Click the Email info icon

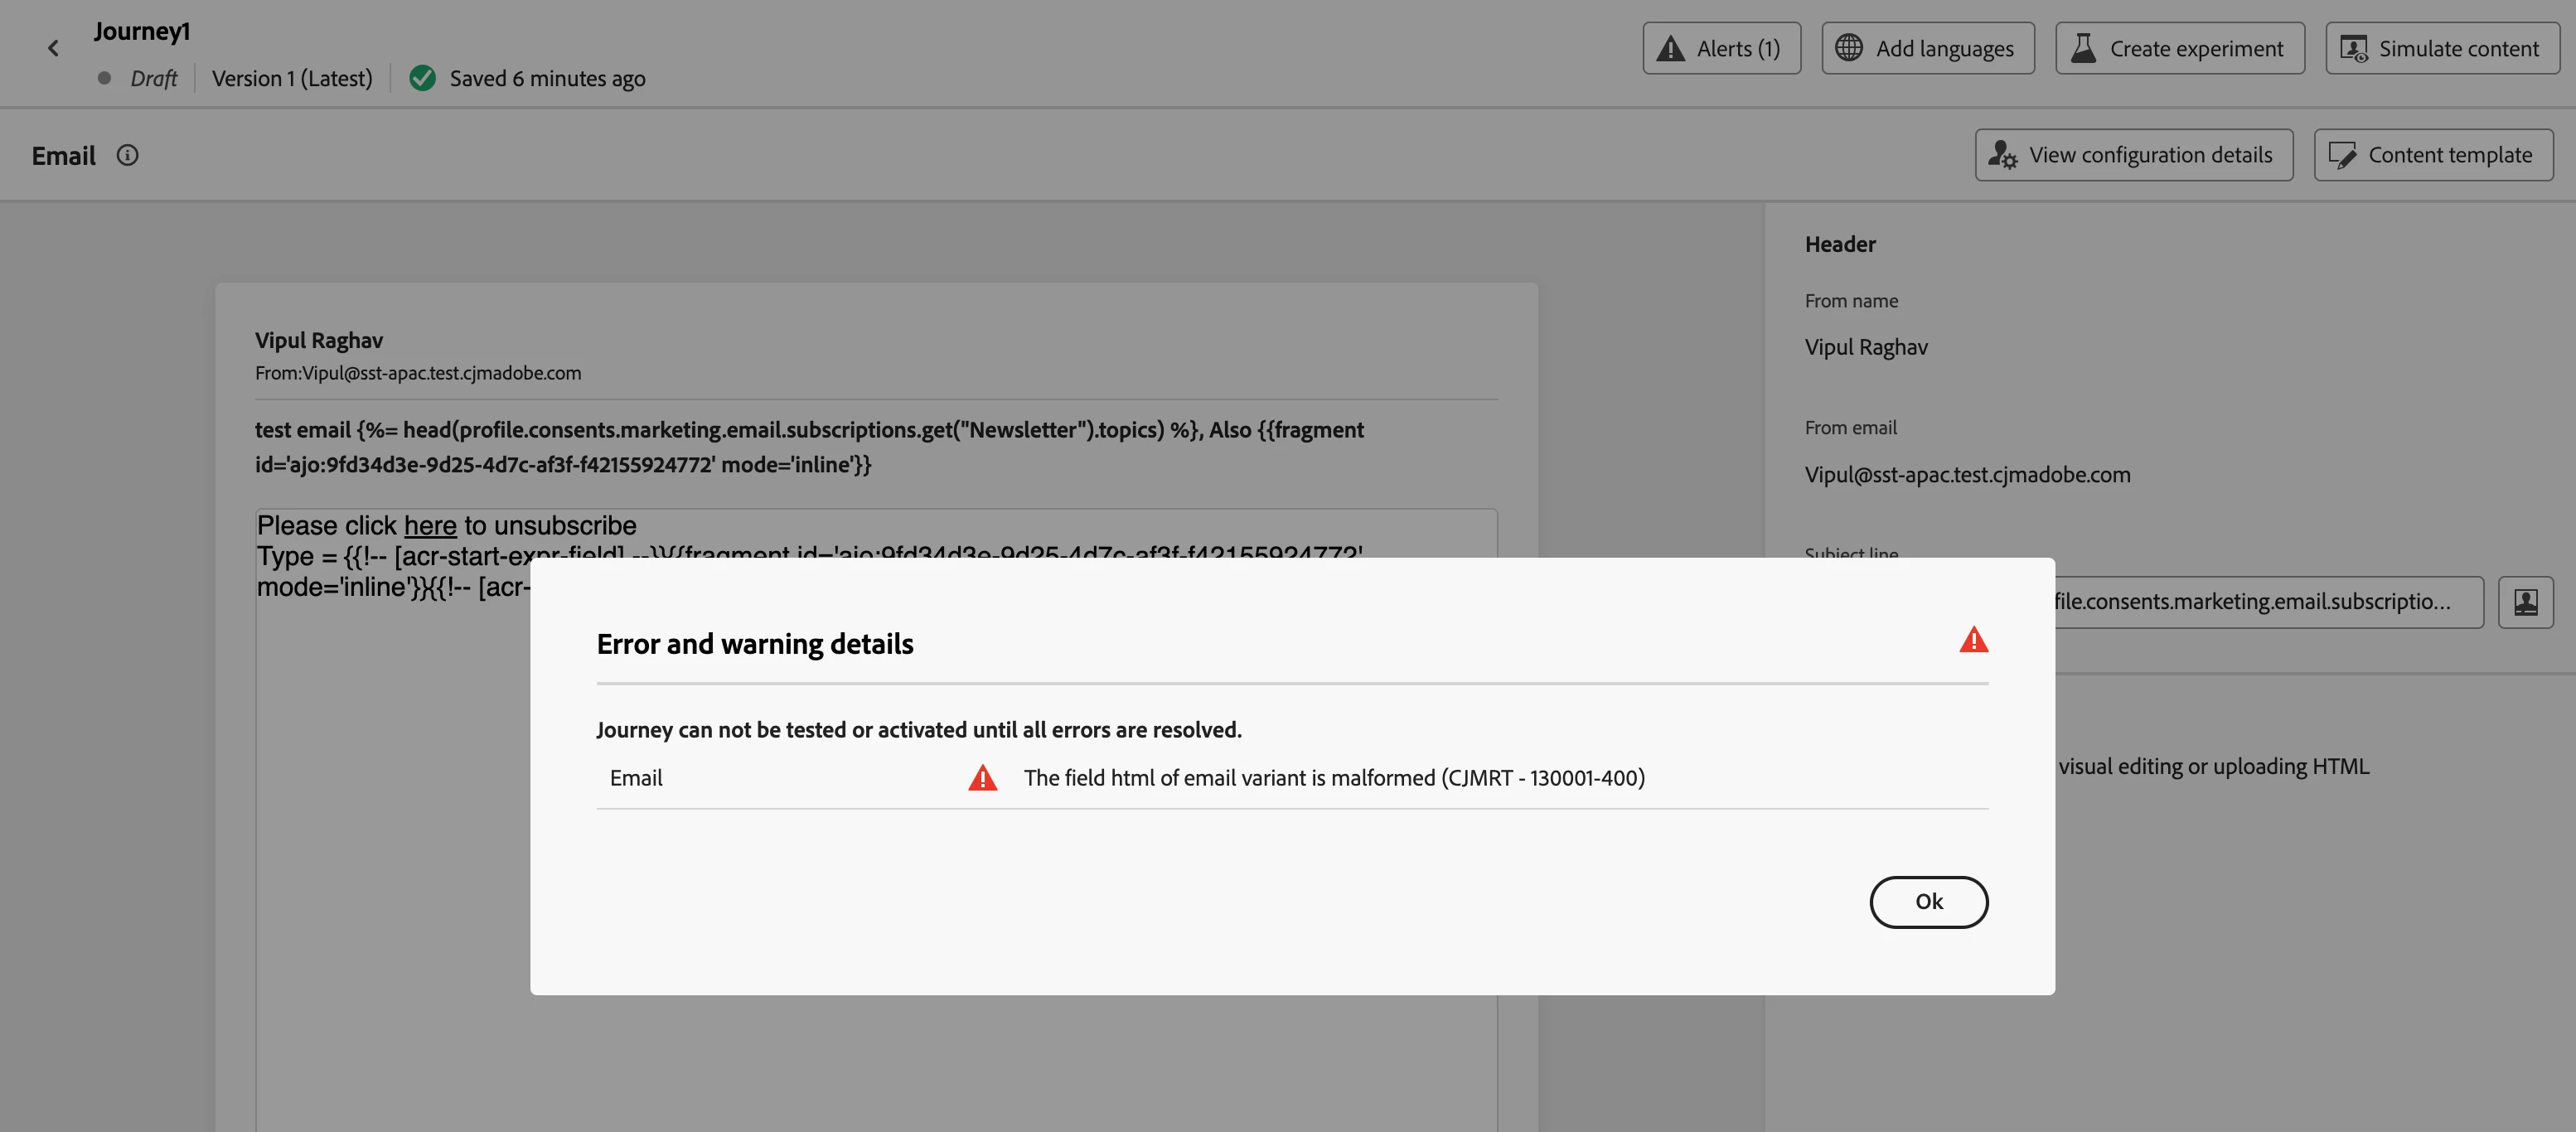127,155
